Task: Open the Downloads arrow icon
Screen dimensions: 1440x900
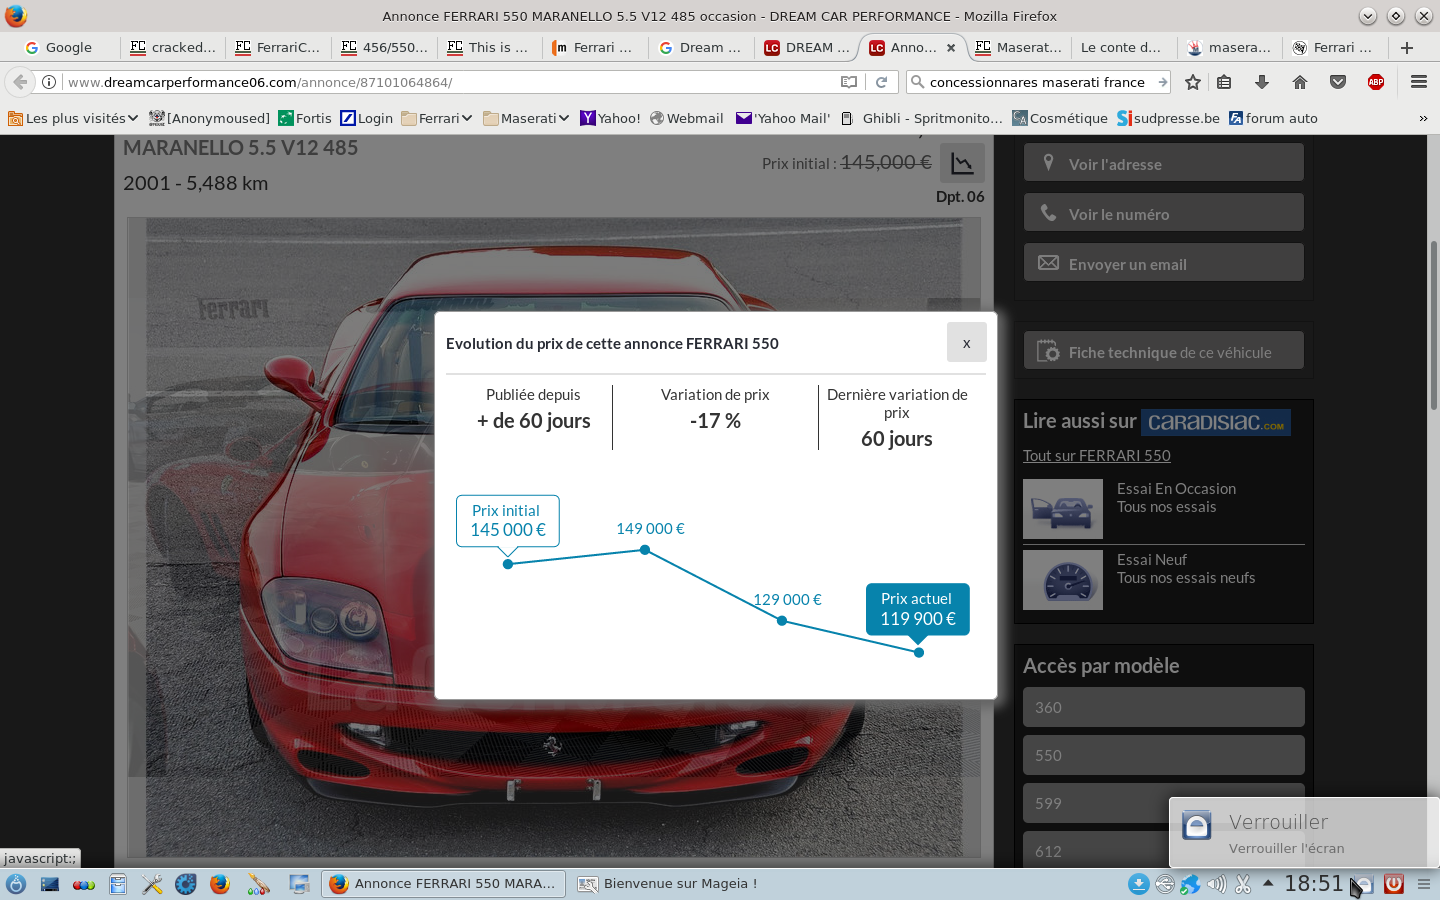Action: click(1262, 82)
